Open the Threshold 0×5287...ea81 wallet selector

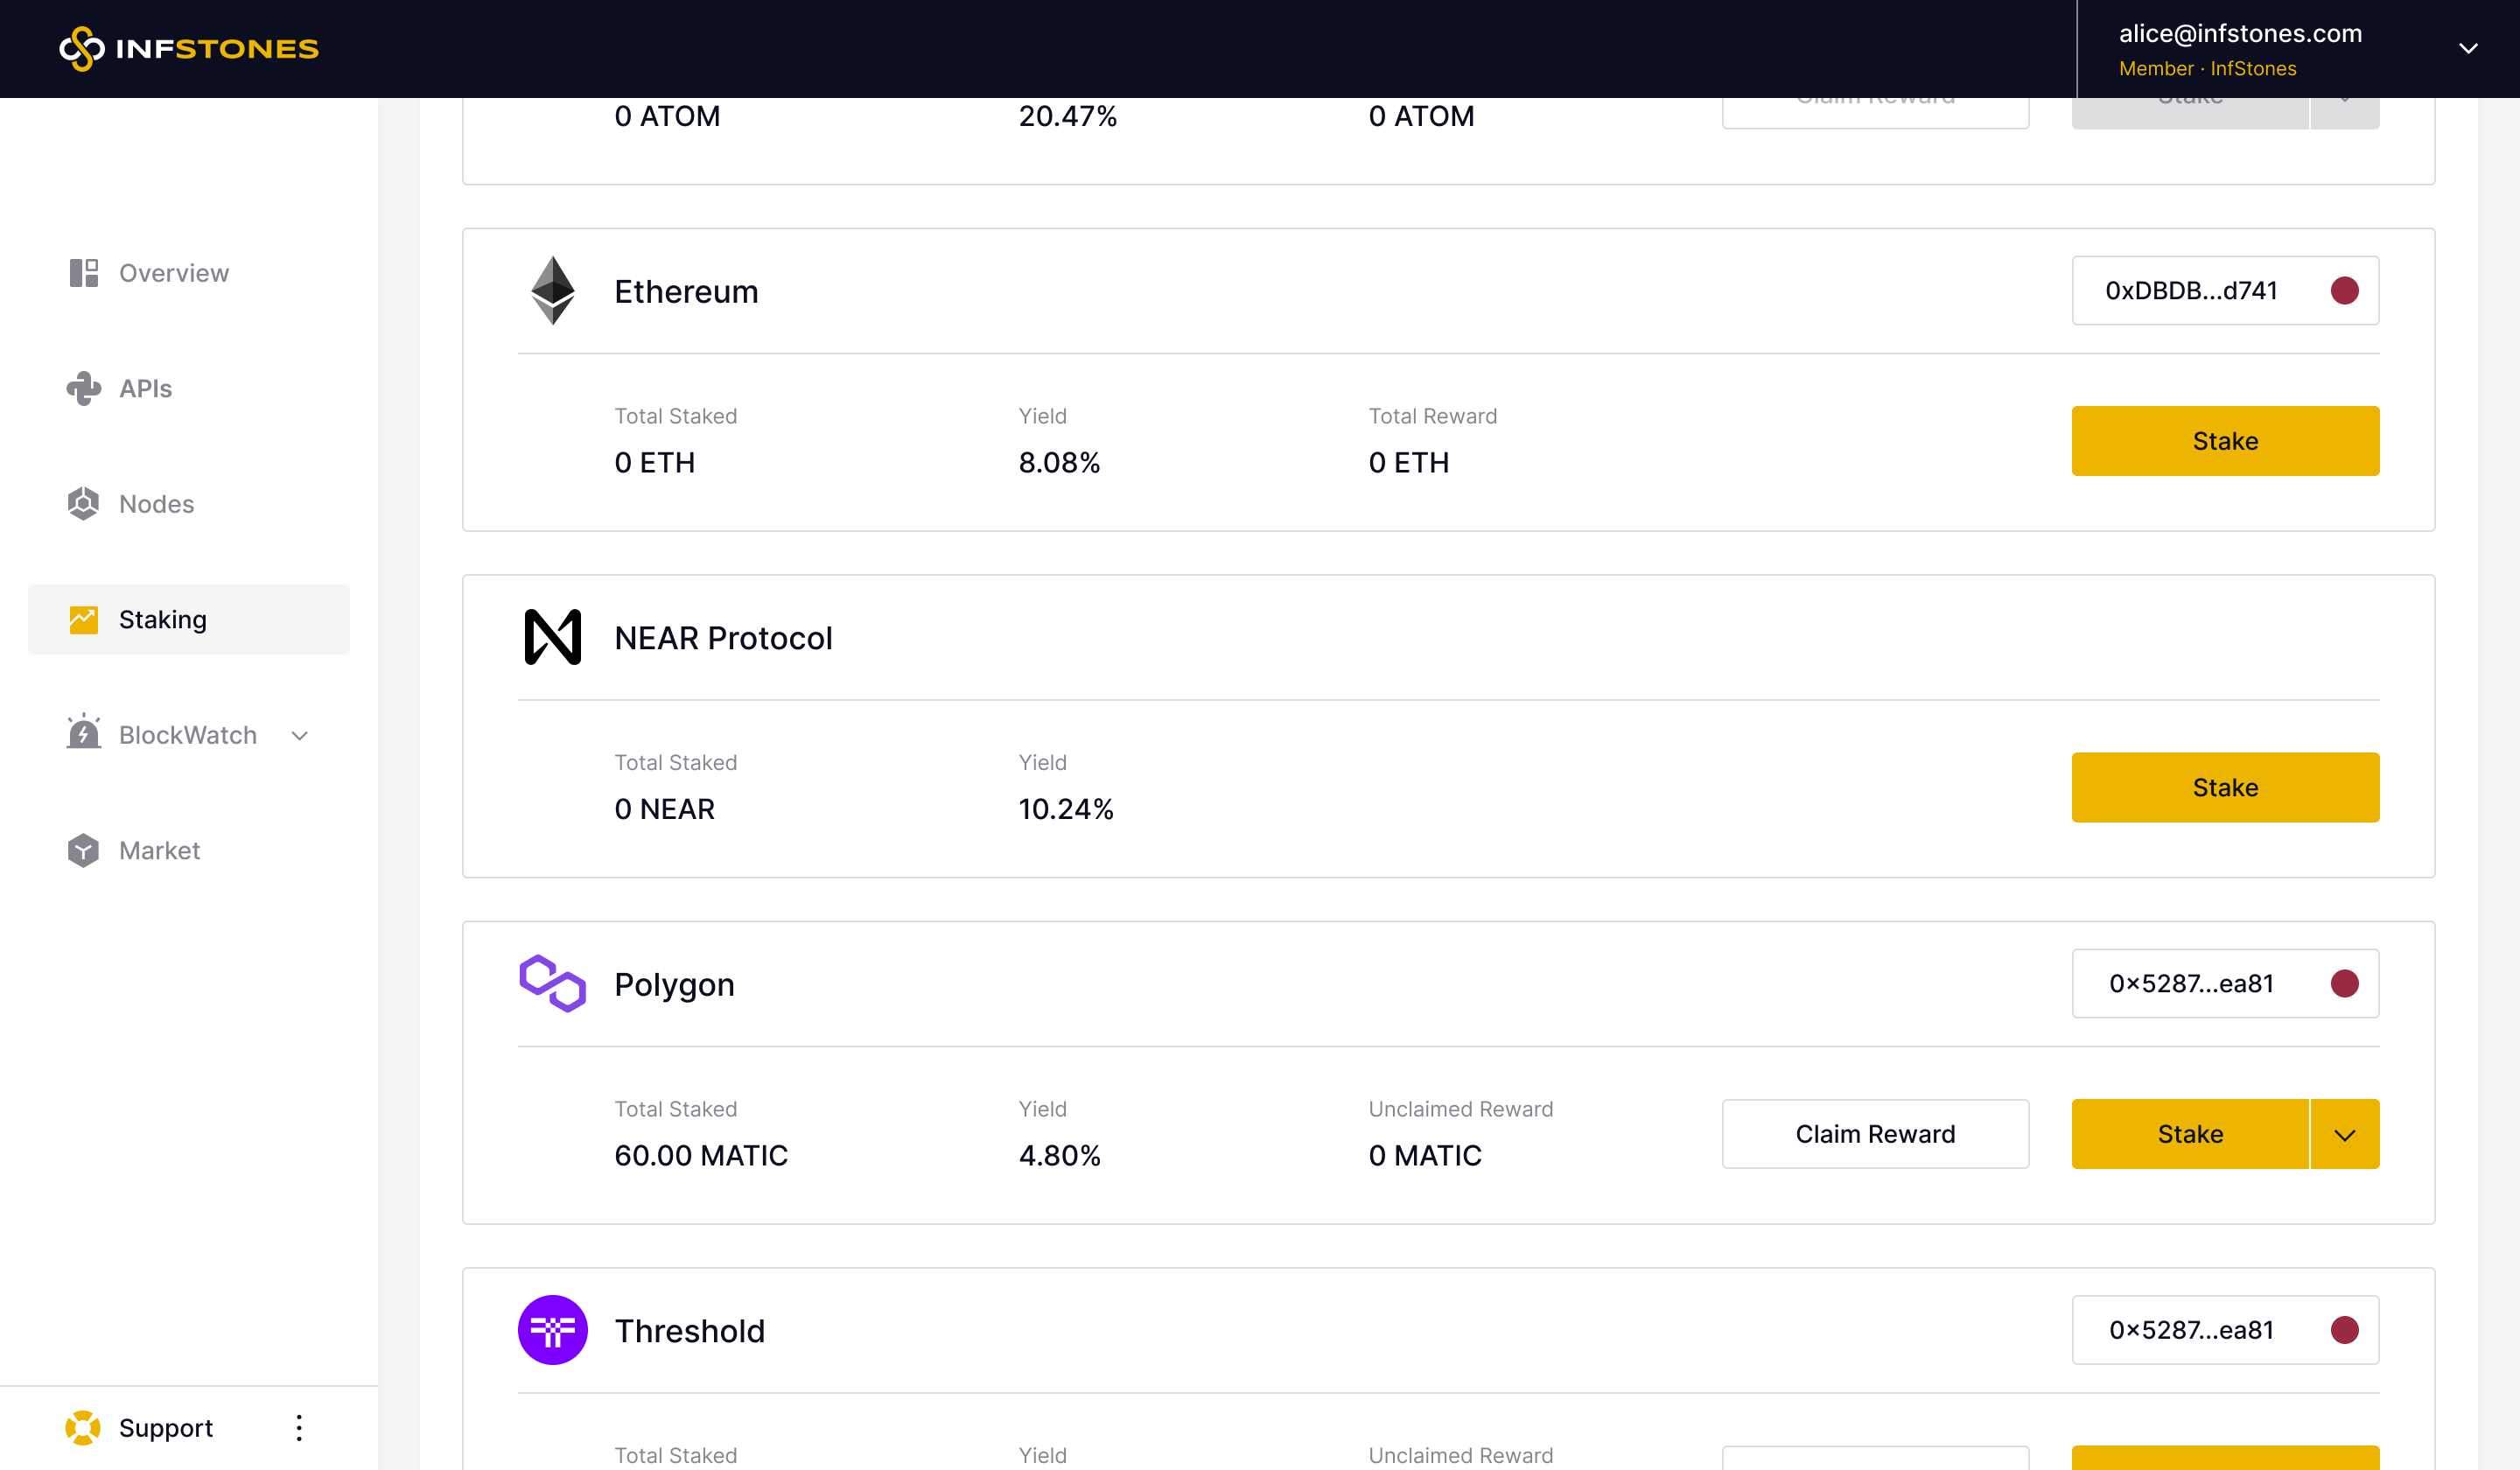[2225, 1330]
